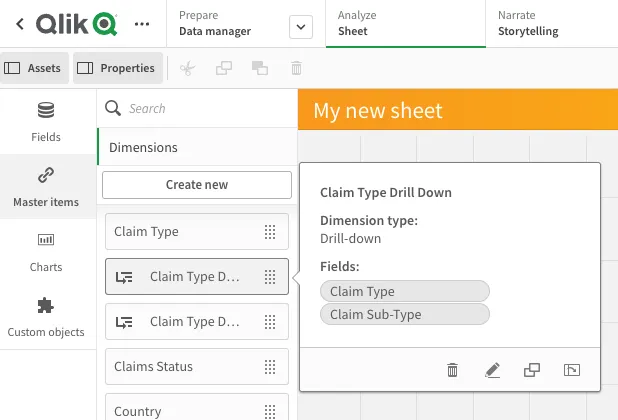Switch to Narrate Storytelling tab
Screen dimensions: 618x420
(x=551, y=23)
